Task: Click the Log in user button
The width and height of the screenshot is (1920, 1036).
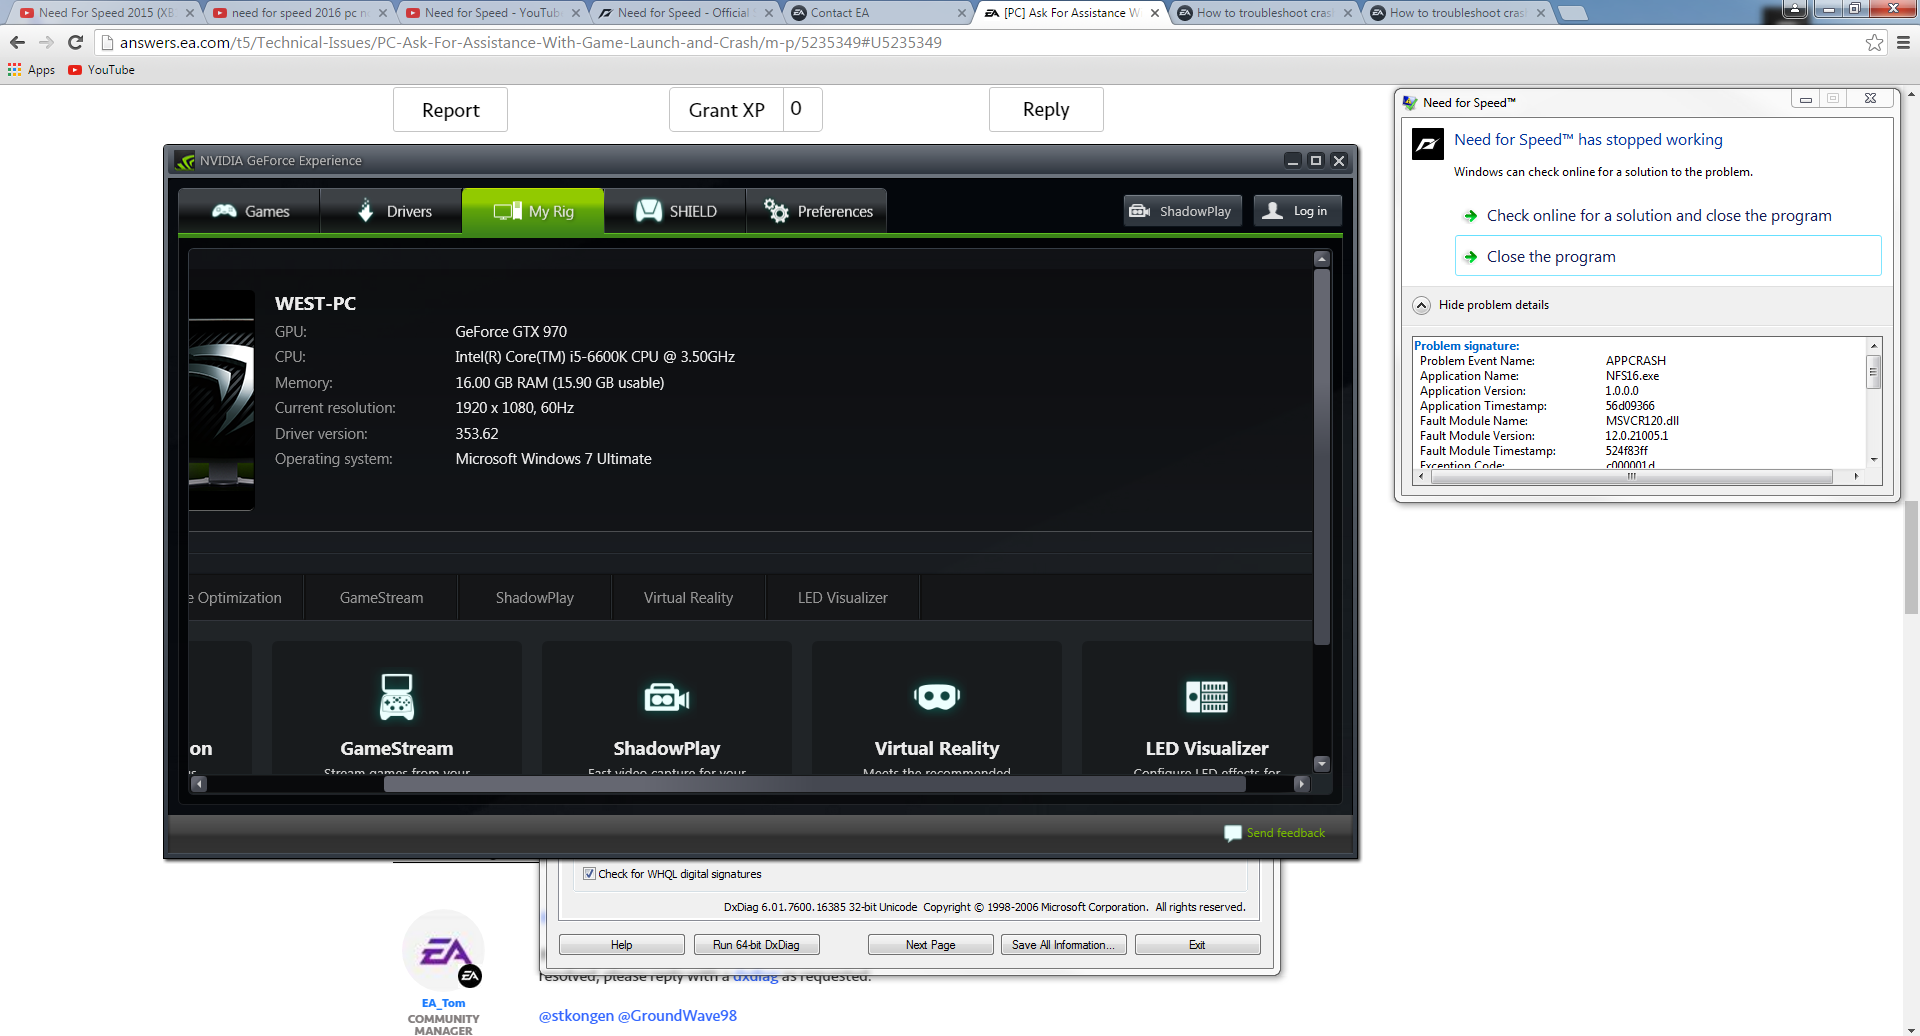Action: (1297, 211)
